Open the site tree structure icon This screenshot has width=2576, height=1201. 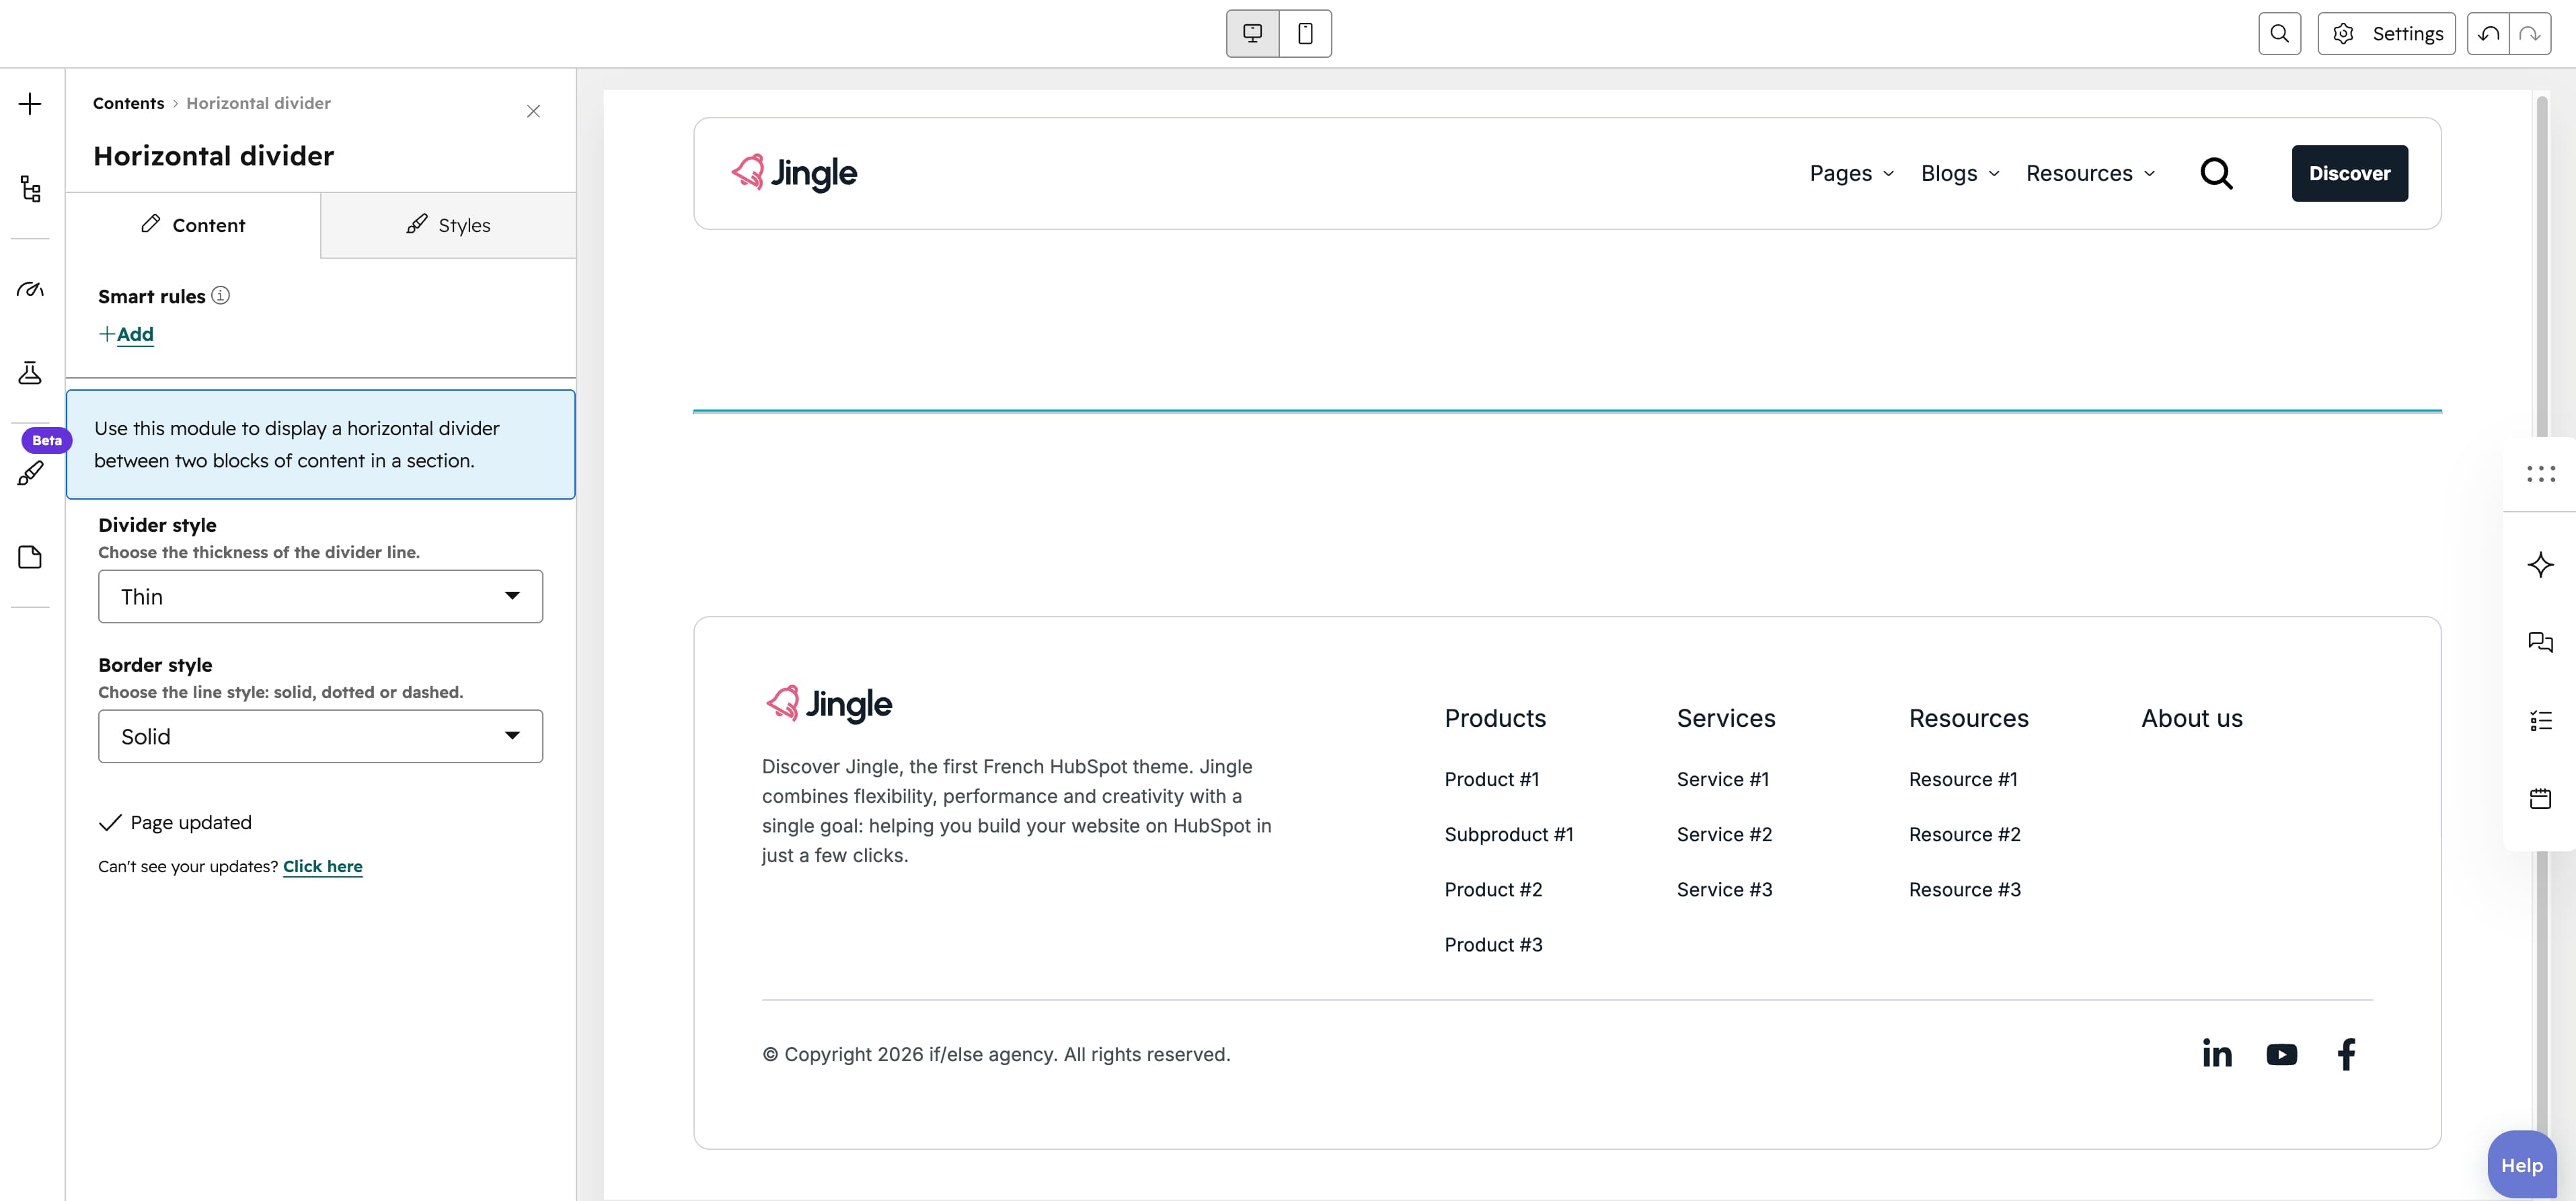click(30, 189)
